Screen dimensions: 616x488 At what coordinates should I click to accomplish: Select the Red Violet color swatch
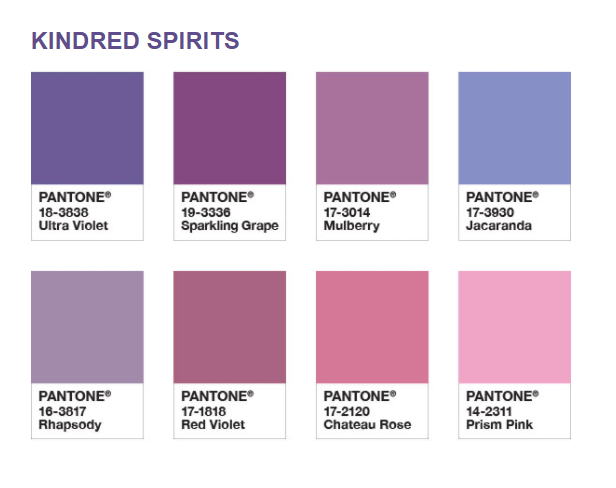pos(230,327)
